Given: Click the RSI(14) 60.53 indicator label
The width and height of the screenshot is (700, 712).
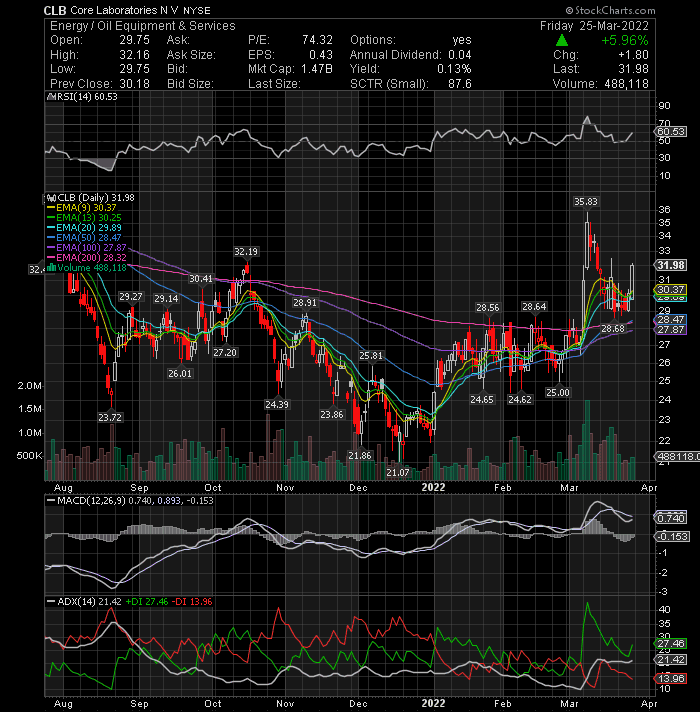Looking at the screenshot, I should 85,97.
